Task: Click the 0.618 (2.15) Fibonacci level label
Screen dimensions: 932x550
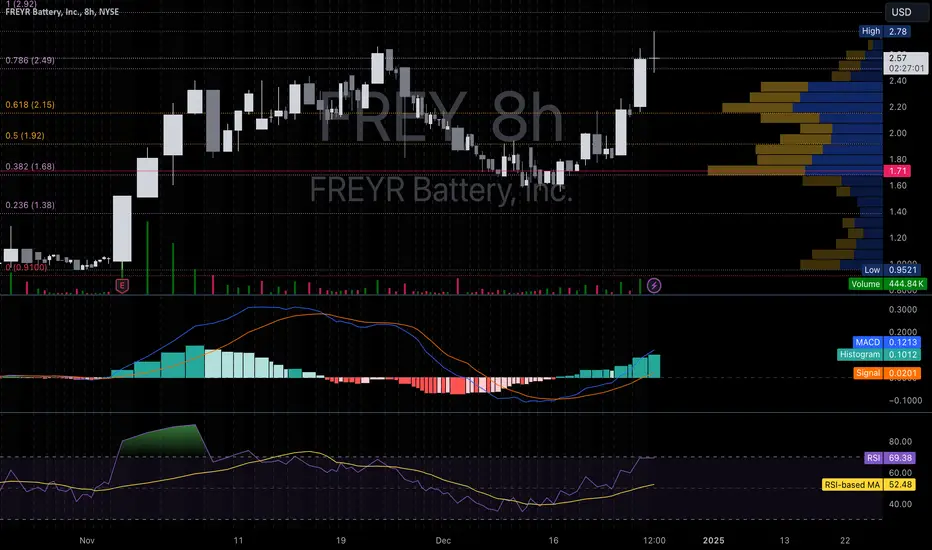Action: coord(30,105)
